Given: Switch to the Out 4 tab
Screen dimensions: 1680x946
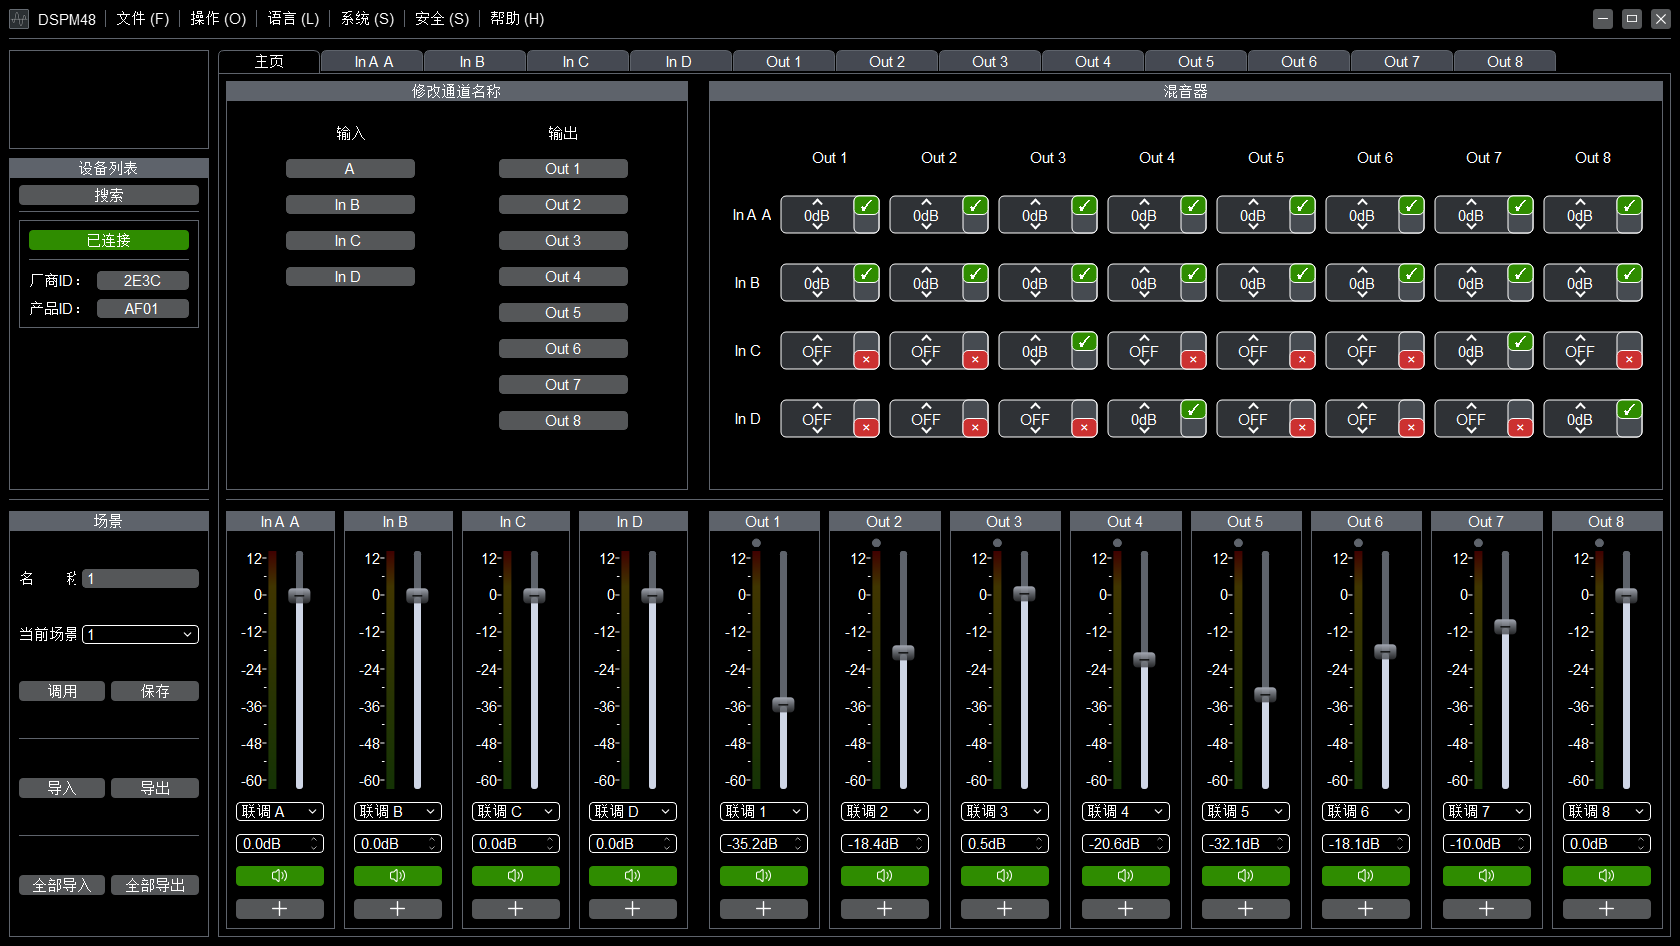Looking at the screenshot, I should [x=1092, y=61].
